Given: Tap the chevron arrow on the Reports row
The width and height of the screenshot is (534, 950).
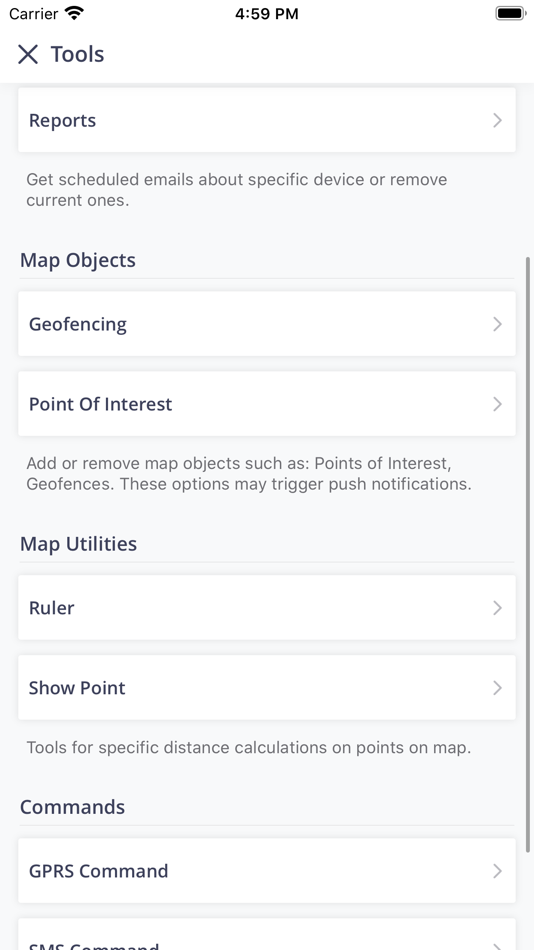Looking at the screenshot, I should click(x=498, y=121).
